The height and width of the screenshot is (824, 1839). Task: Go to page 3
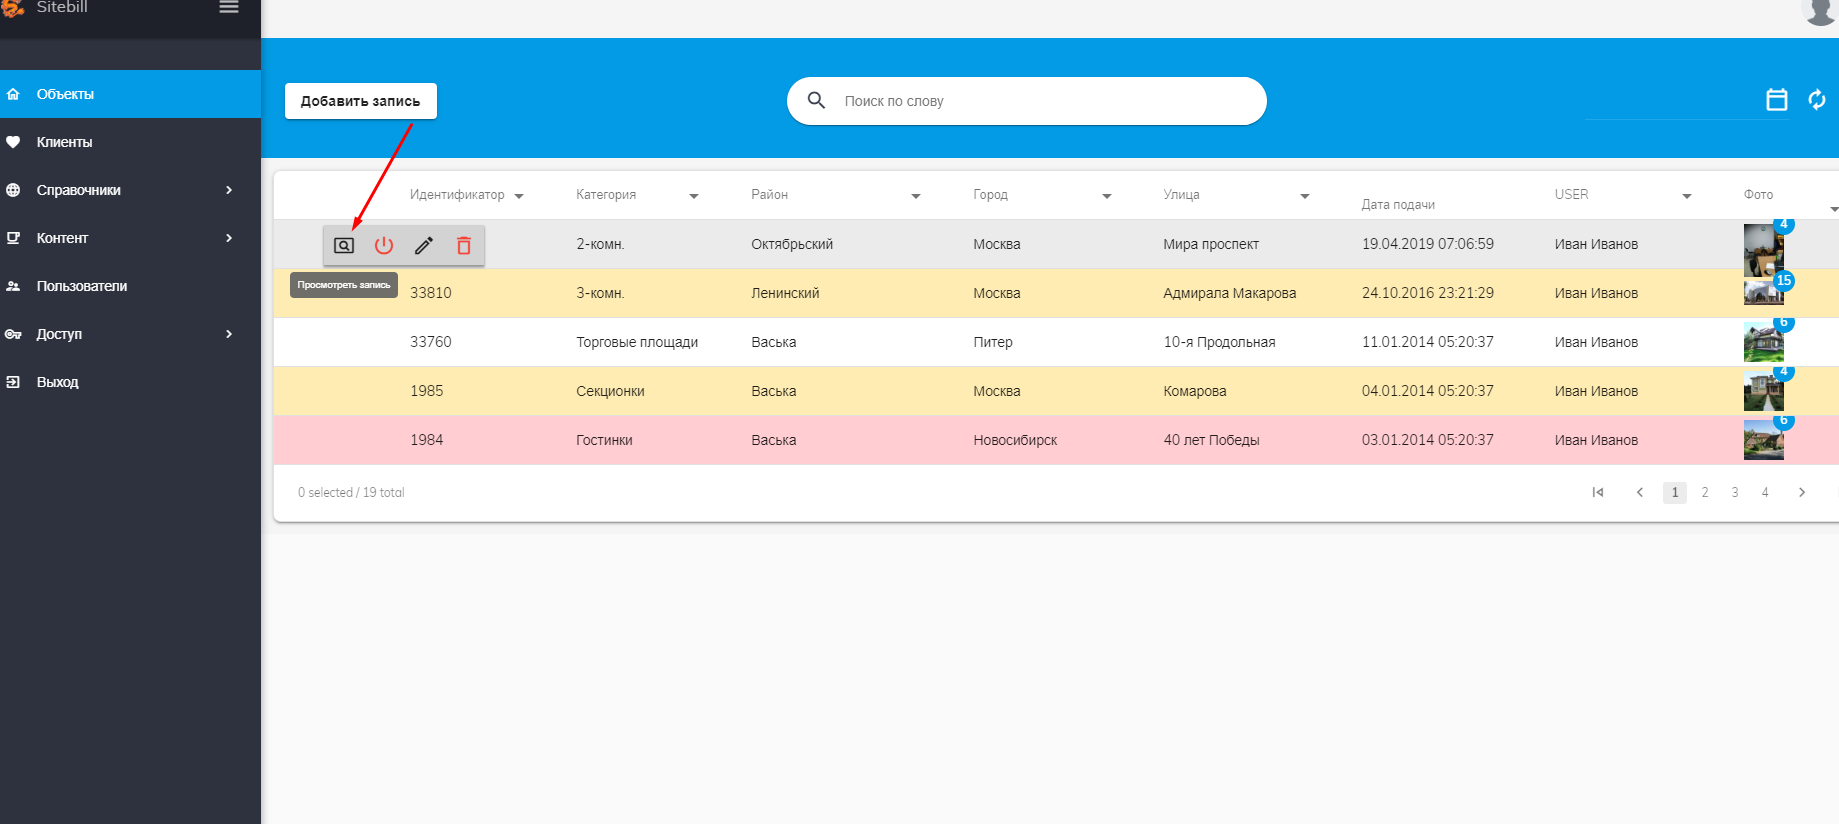(x=1735, y=492)
